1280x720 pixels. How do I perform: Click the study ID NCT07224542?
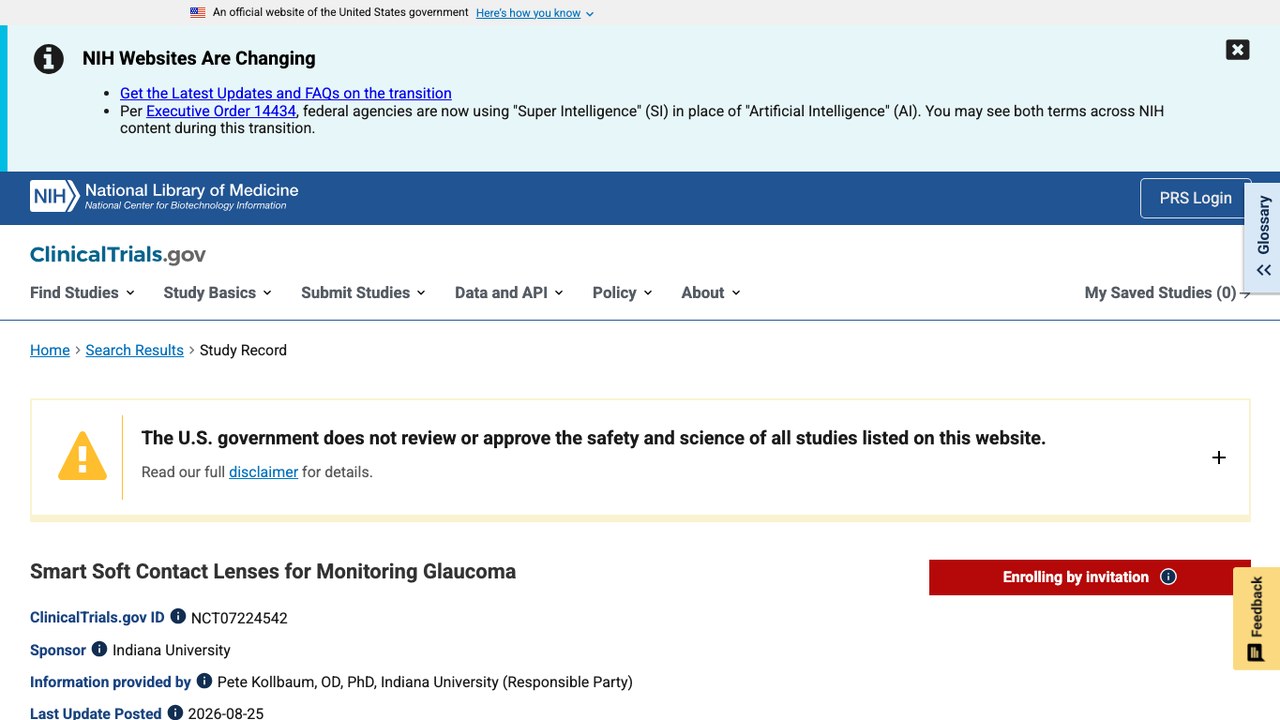(x=239, y=618)
